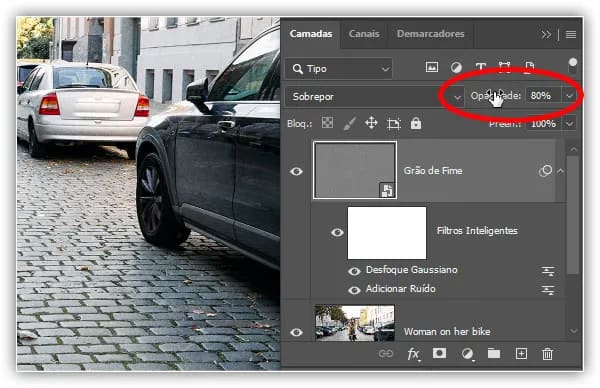Screen dimensions: 600x388
Task: Filter for type layers
Action: coord(481,68)
